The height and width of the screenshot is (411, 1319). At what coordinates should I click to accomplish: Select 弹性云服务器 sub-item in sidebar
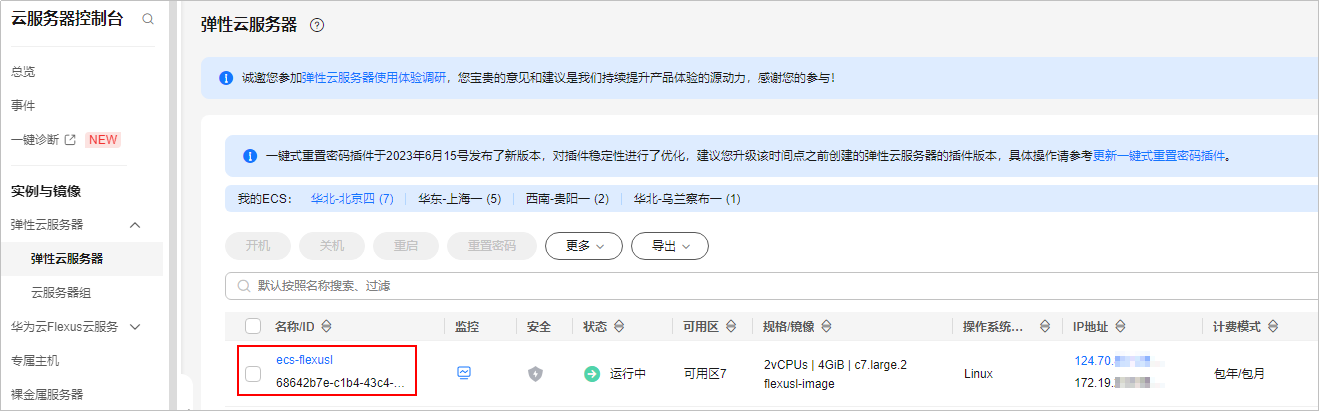point(67,258)
